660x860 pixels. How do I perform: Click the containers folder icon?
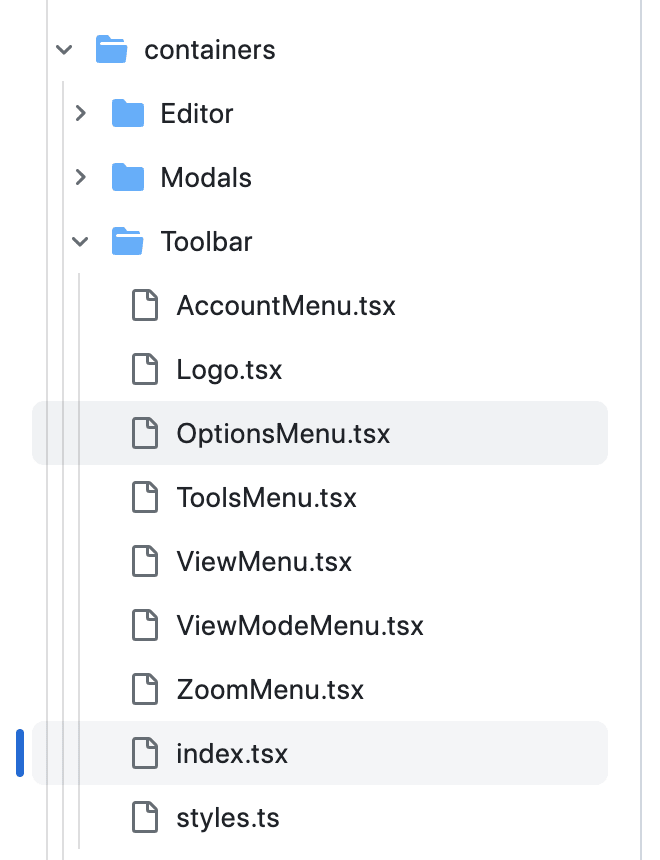pos(112,49)
